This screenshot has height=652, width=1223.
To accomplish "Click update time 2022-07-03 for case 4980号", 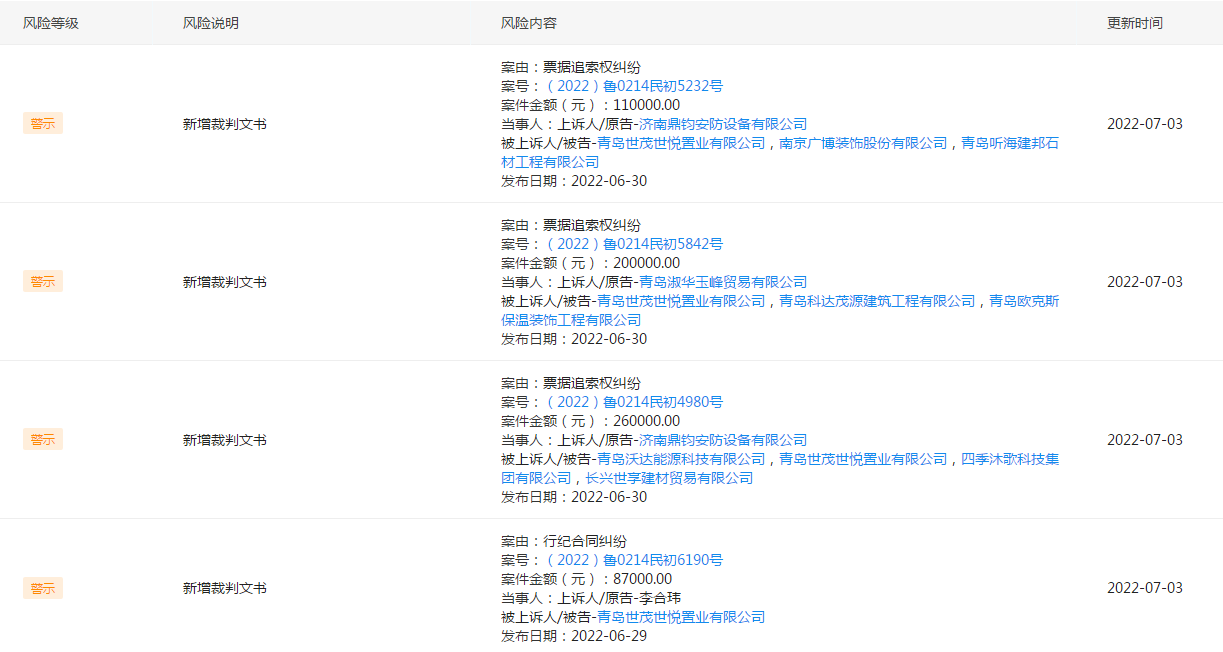I will click(1145, 440).
